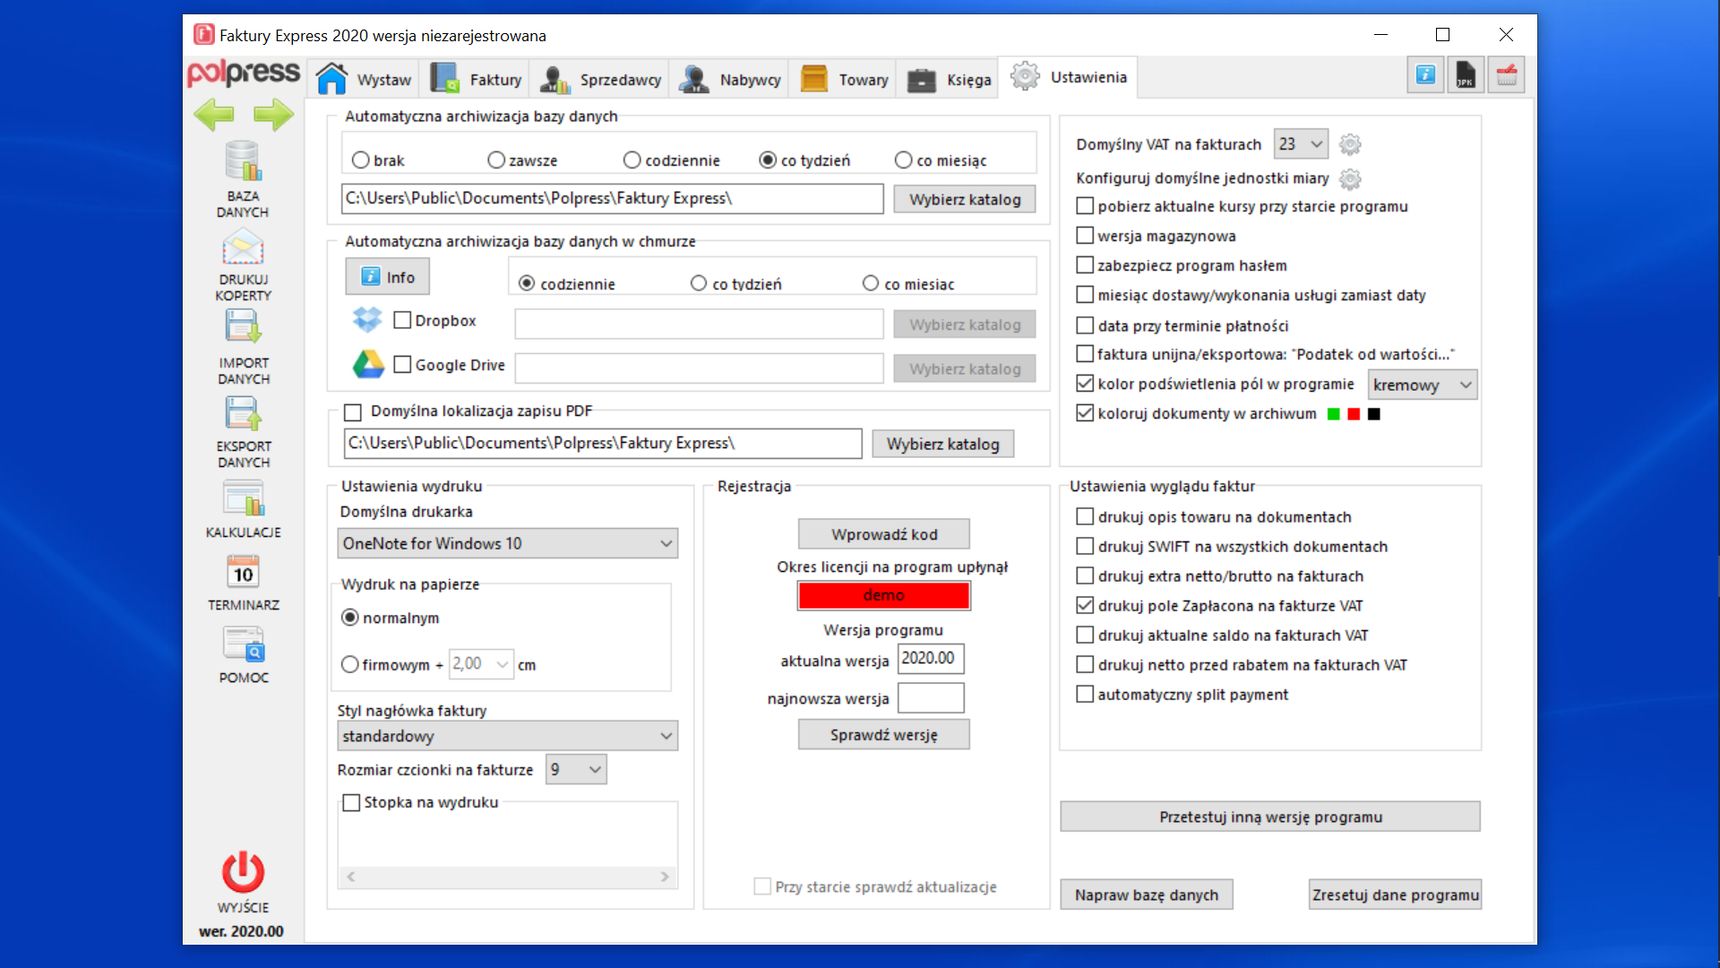Click Napraw bazę danych button
The height and width of the screenshot is (968, 1720).
tap(1147, 895)
